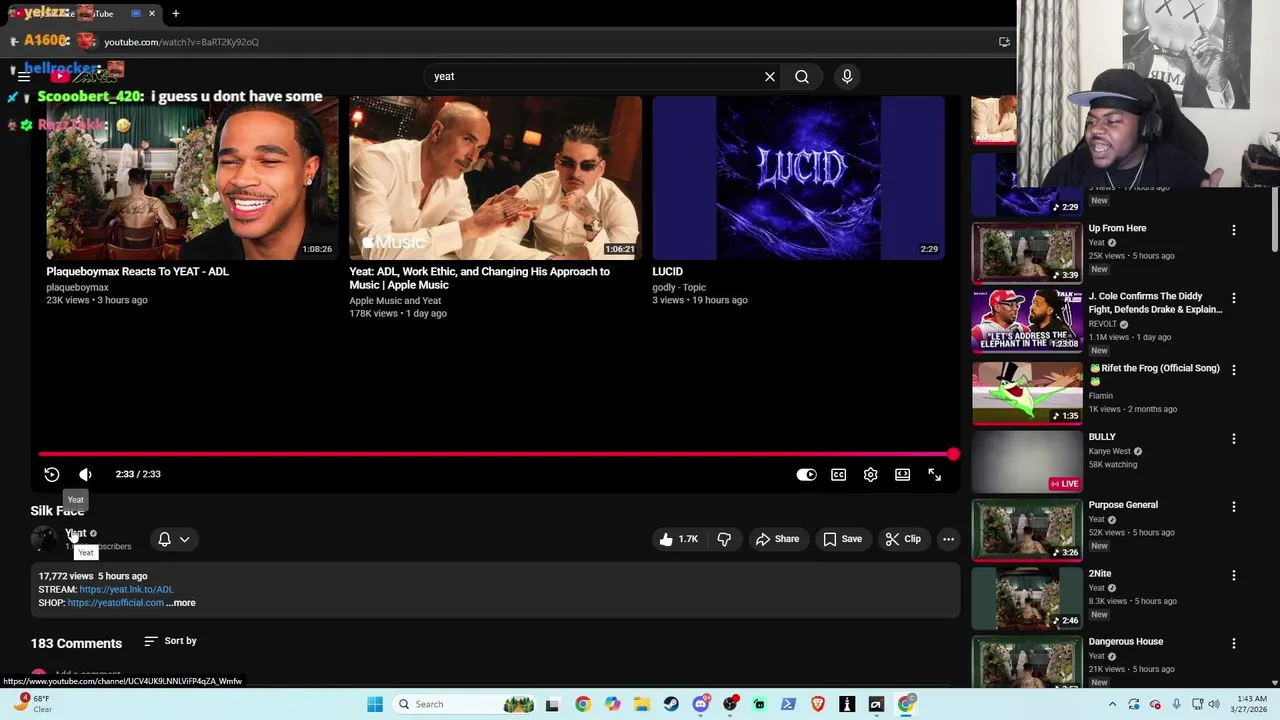
Task: Open options menu for Purpose General
Action: coord(1233,507)
